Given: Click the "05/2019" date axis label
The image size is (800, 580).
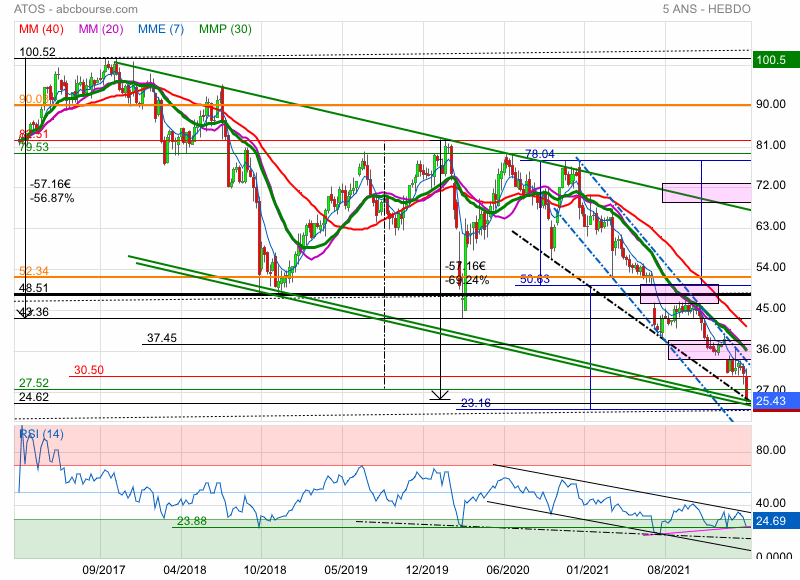Looking at the screenshot, I should (346, 570).
